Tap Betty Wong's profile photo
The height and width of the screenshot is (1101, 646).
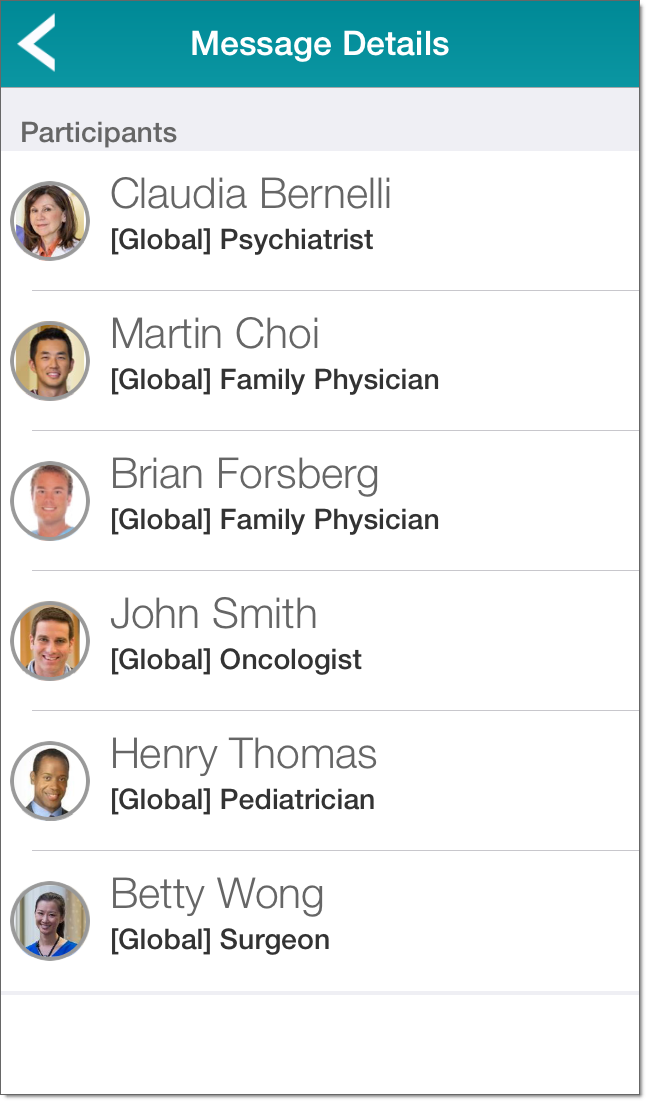50,921
